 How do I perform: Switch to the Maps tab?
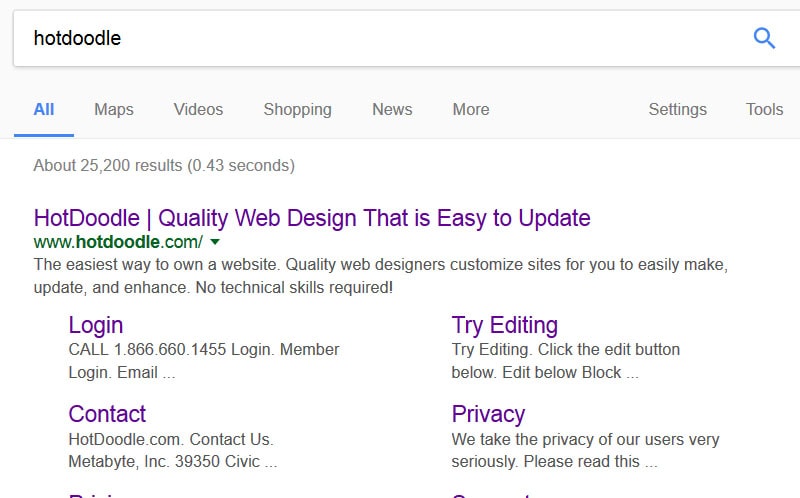point(114,109)
